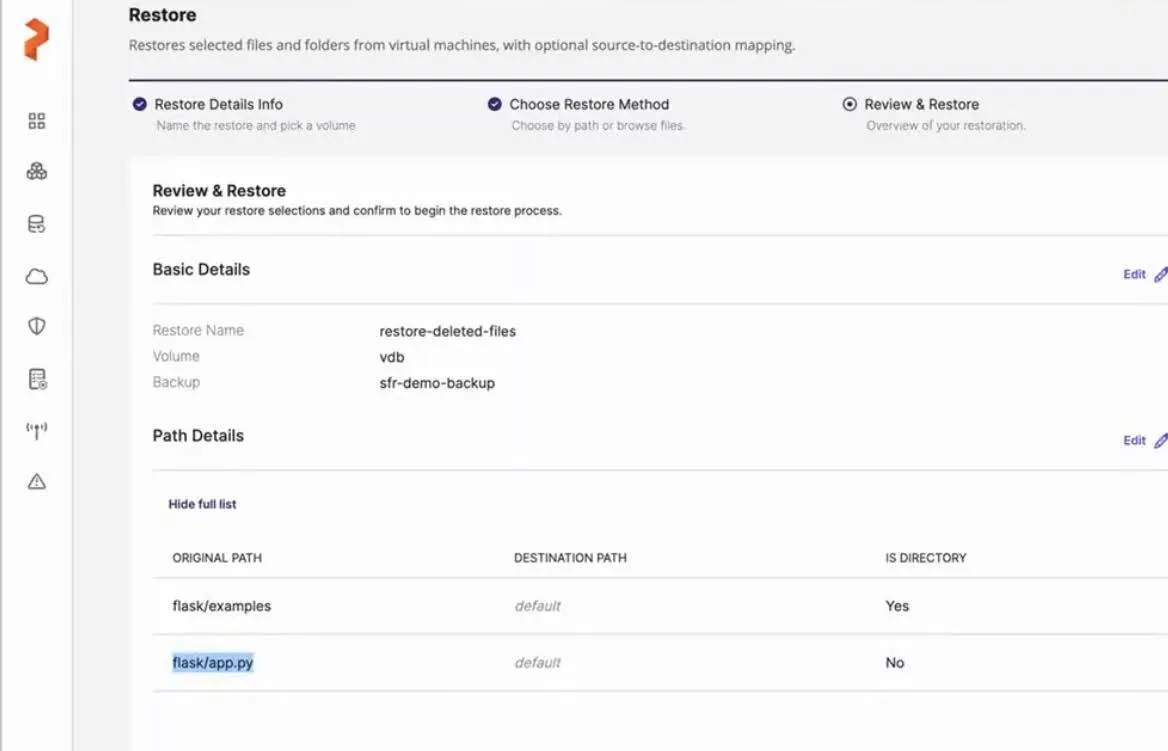Open the dashboard grid icon in the sidebar
Image resolution: width=1168 pixels, height=751 pixels.
[x=37, y=121]
